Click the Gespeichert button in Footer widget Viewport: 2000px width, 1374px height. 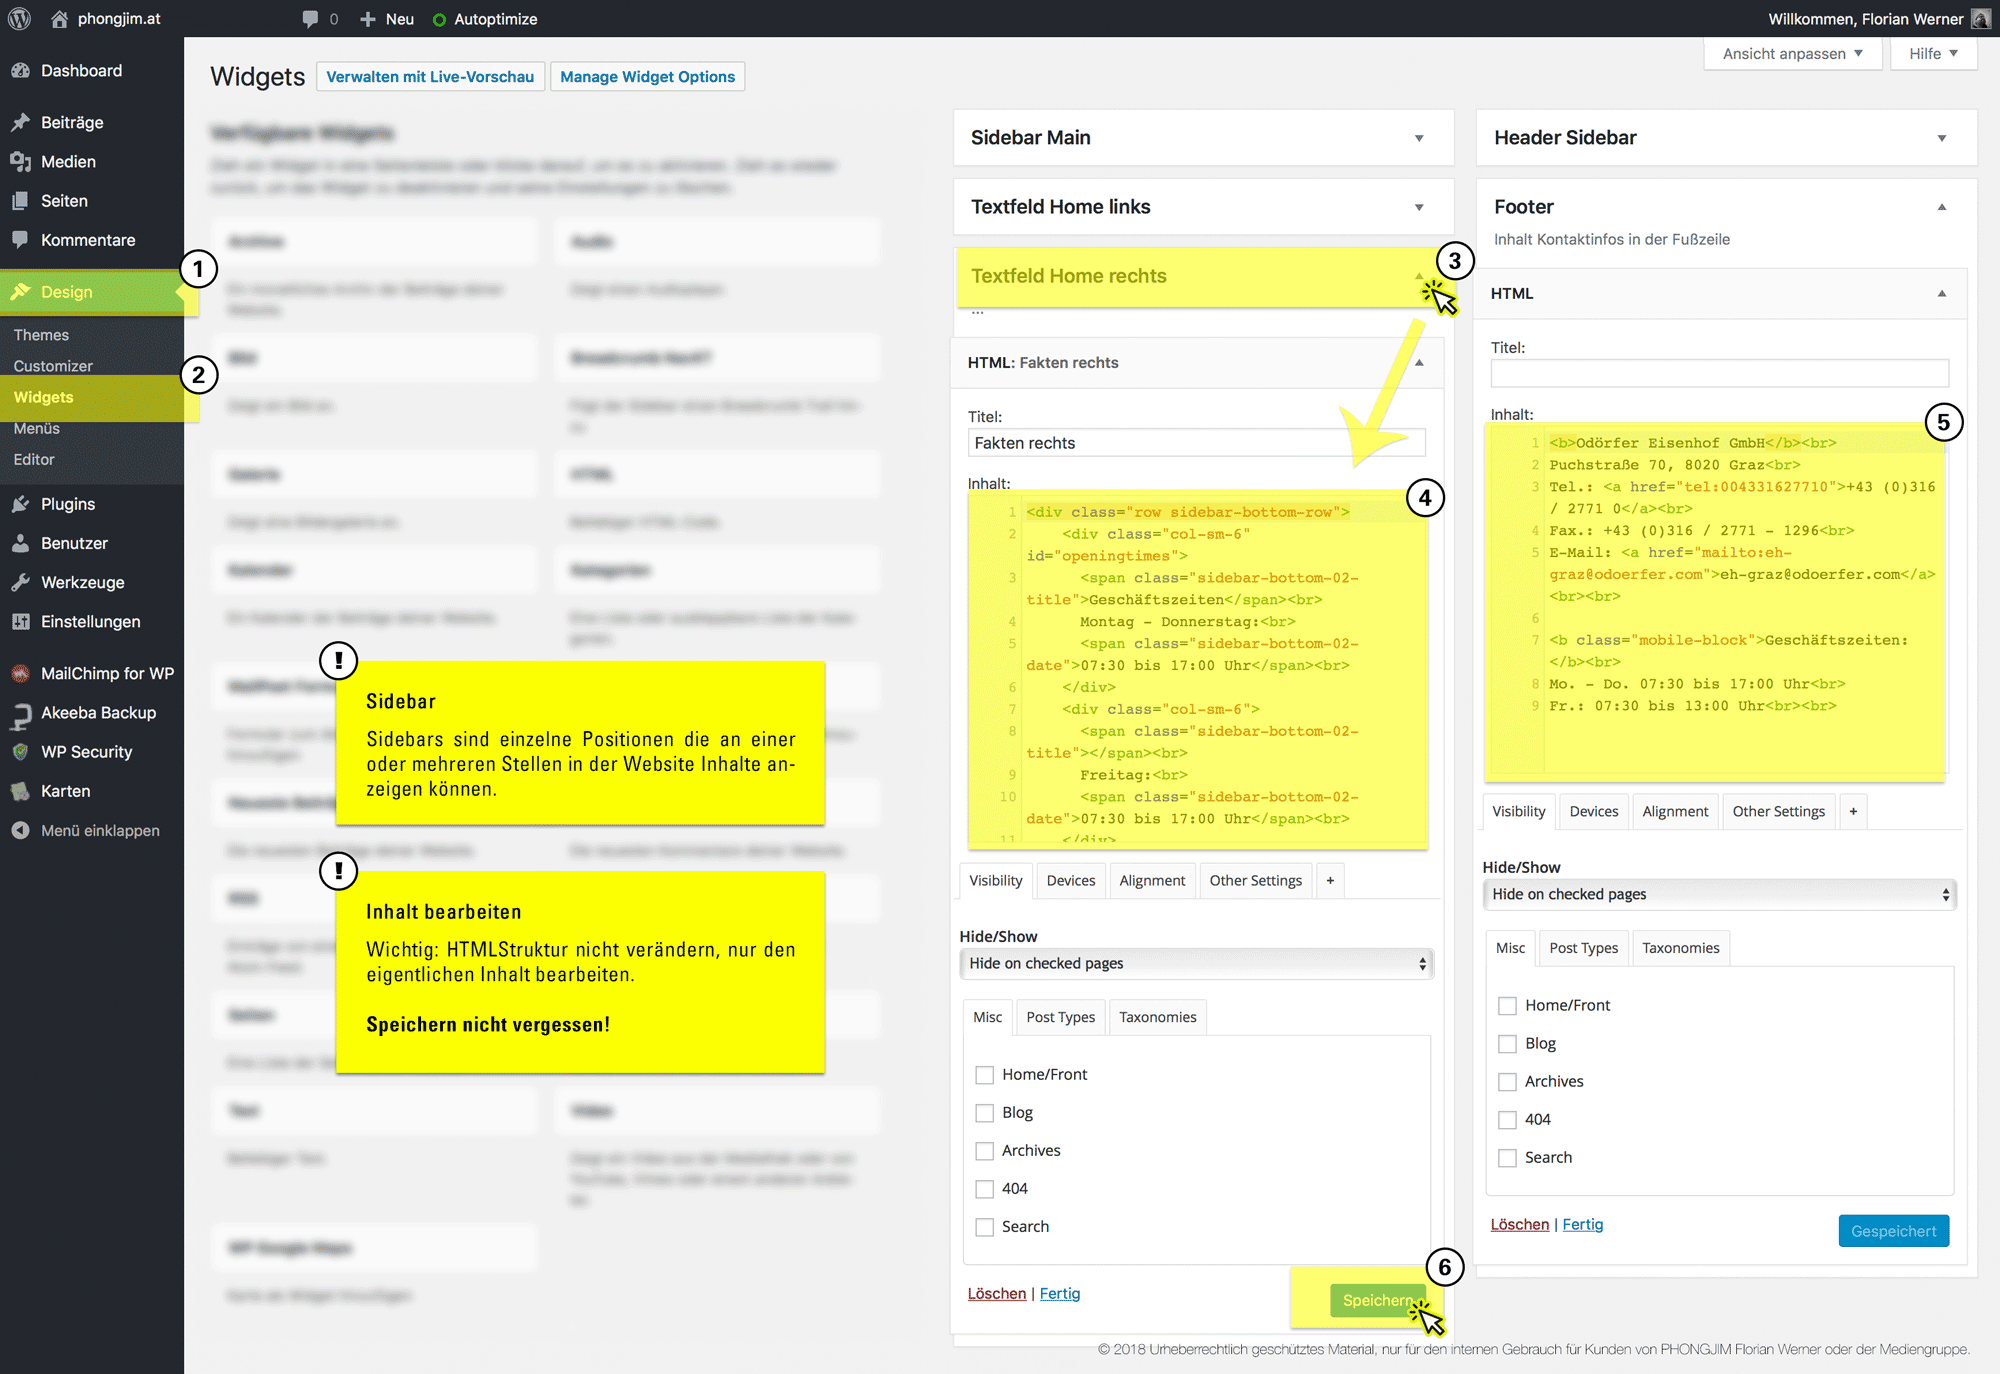point(1894,1231)
